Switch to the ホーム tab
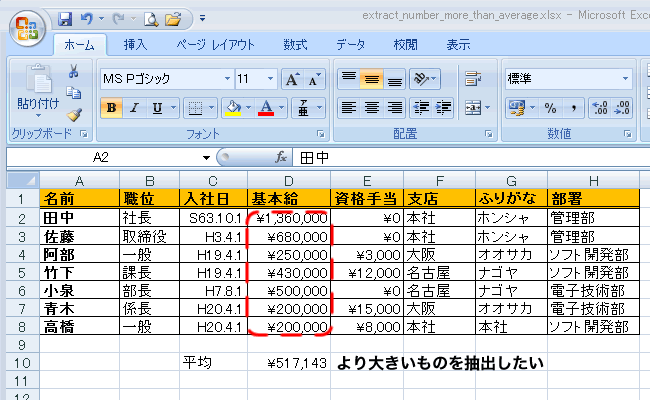Image resolution: width=650 pixels, height=400 pixels. [79, 45]
